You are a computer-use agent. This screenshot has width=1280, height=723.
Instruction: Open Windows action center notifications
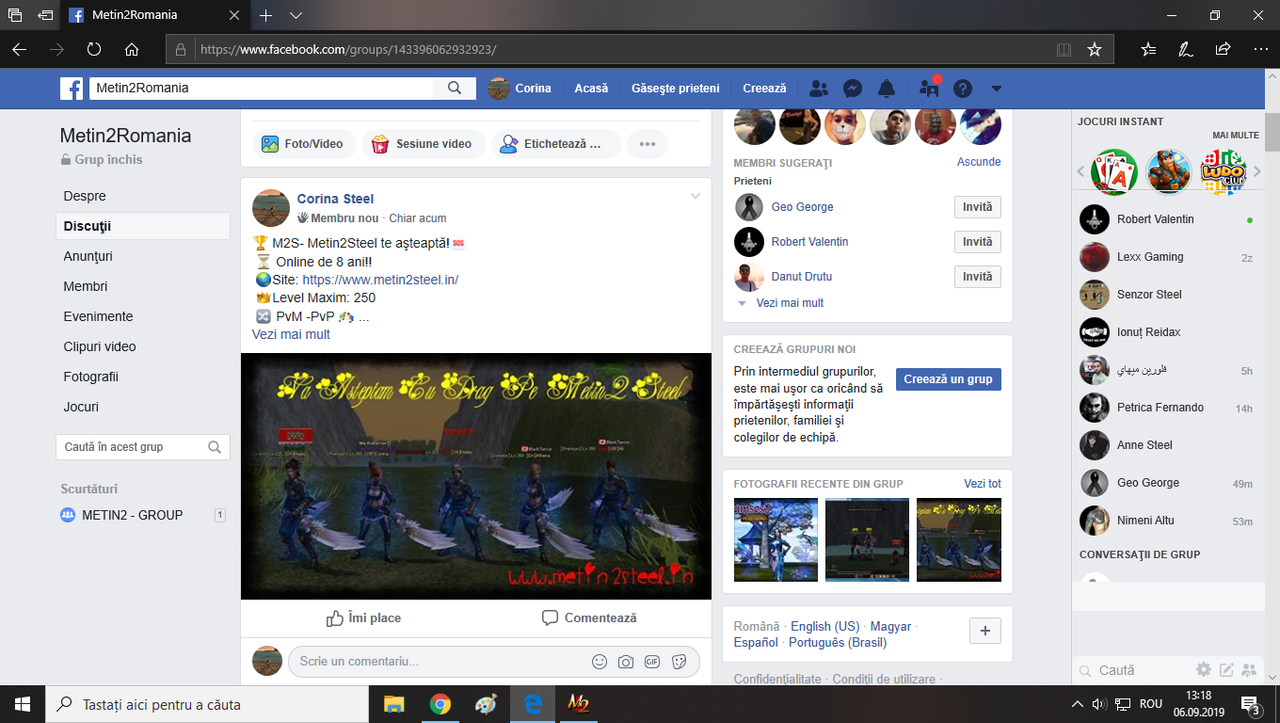coord(1250,704)
